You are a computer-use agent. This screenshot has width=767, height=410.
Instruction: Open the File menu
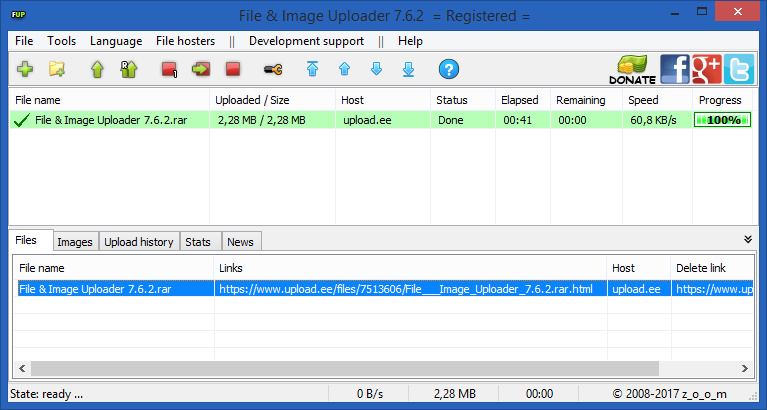tap(24, 41)
